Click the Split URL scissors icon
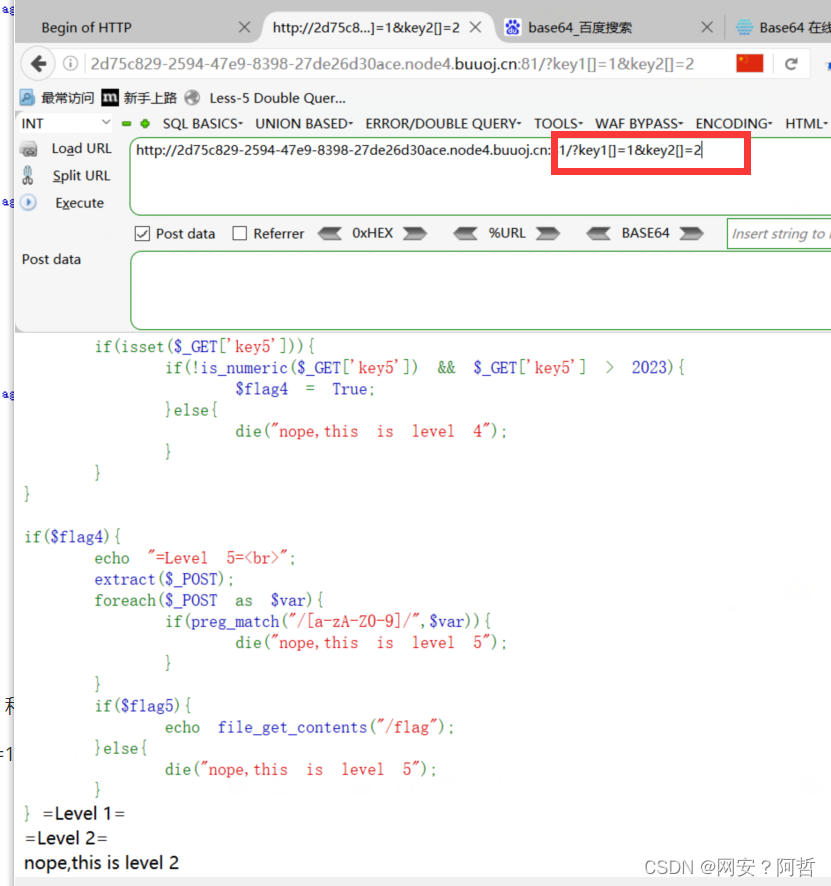The image size is (831, 886). pyautogui.click(x=29, y=175)
